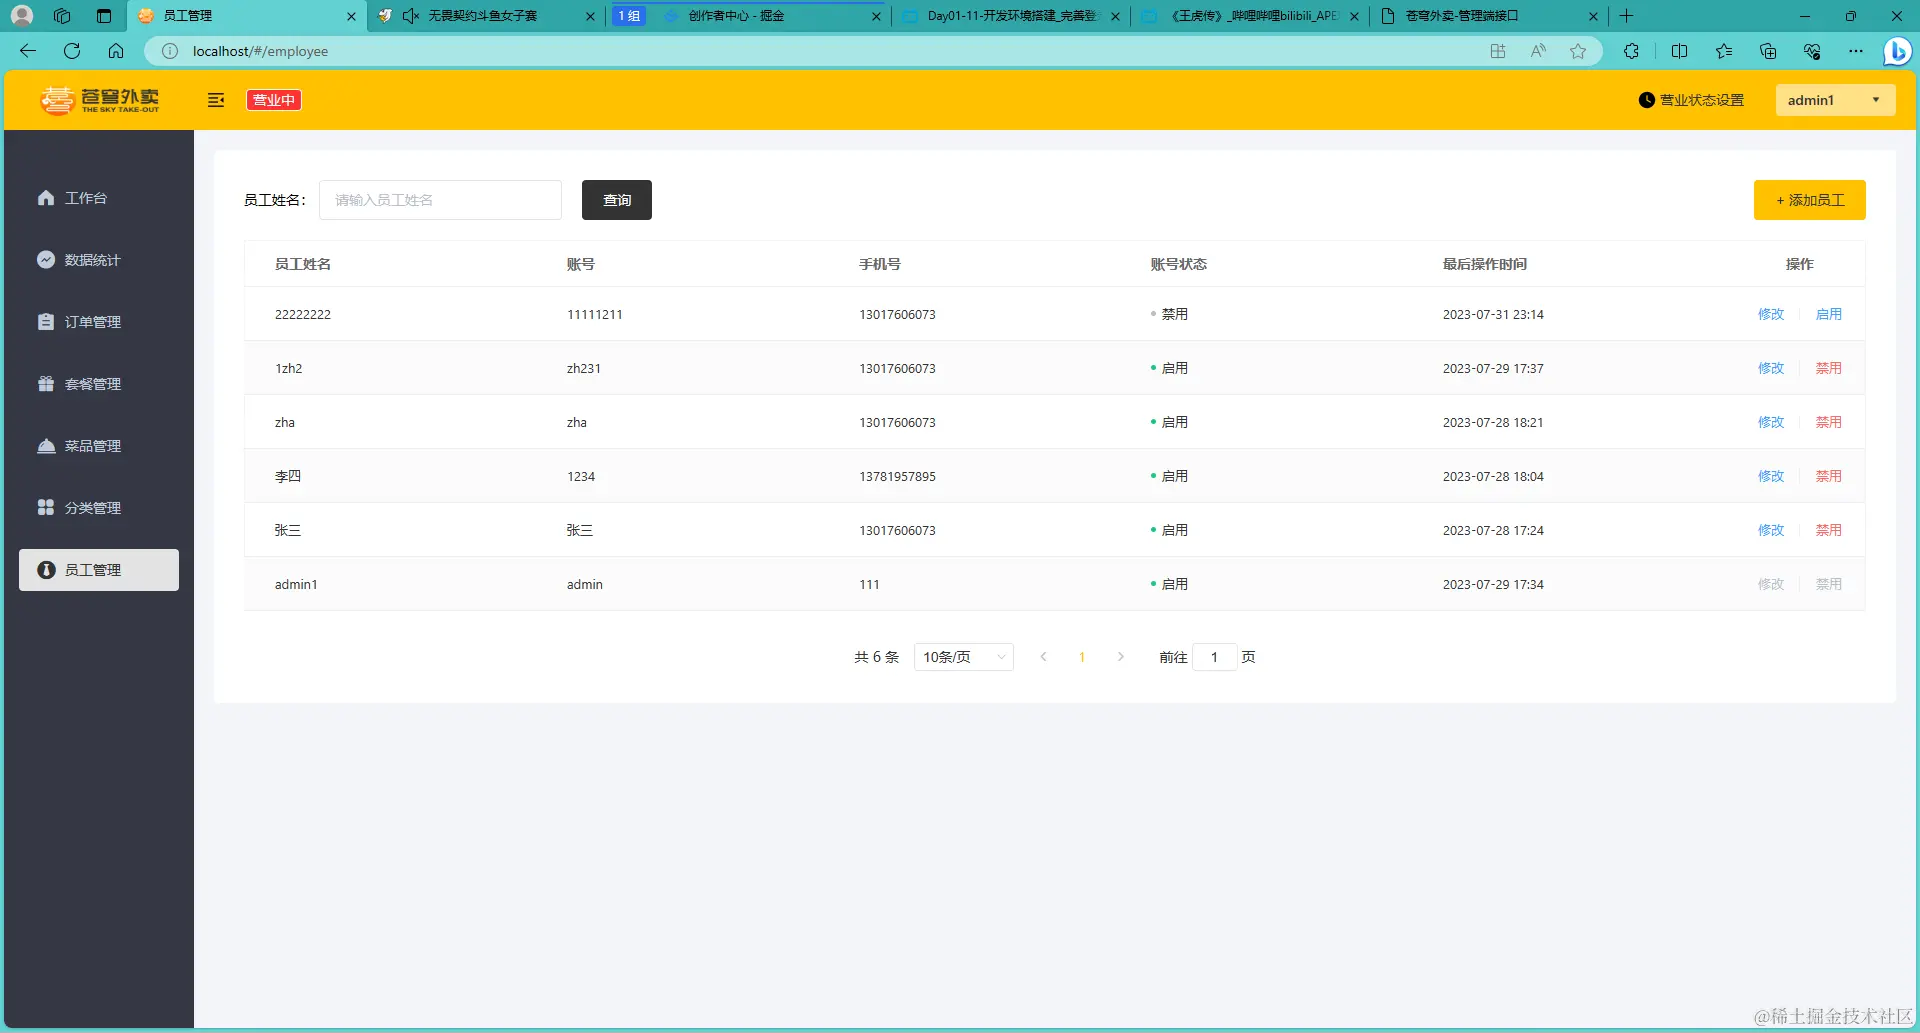
Task: Click the tab actions menu icon
Action: (104, 16)
